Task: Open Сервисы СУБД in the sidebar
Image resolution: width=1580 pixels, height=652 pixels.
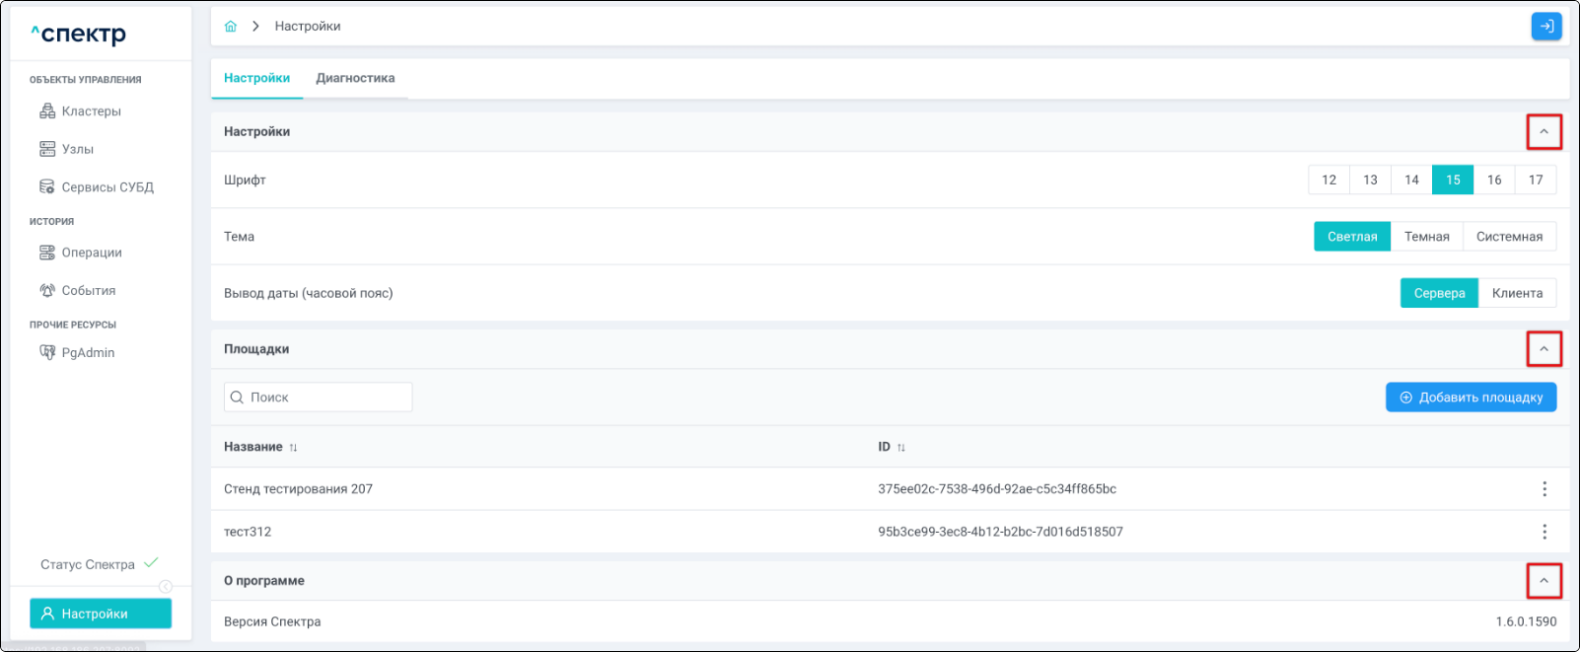Action: coord(108,187)
